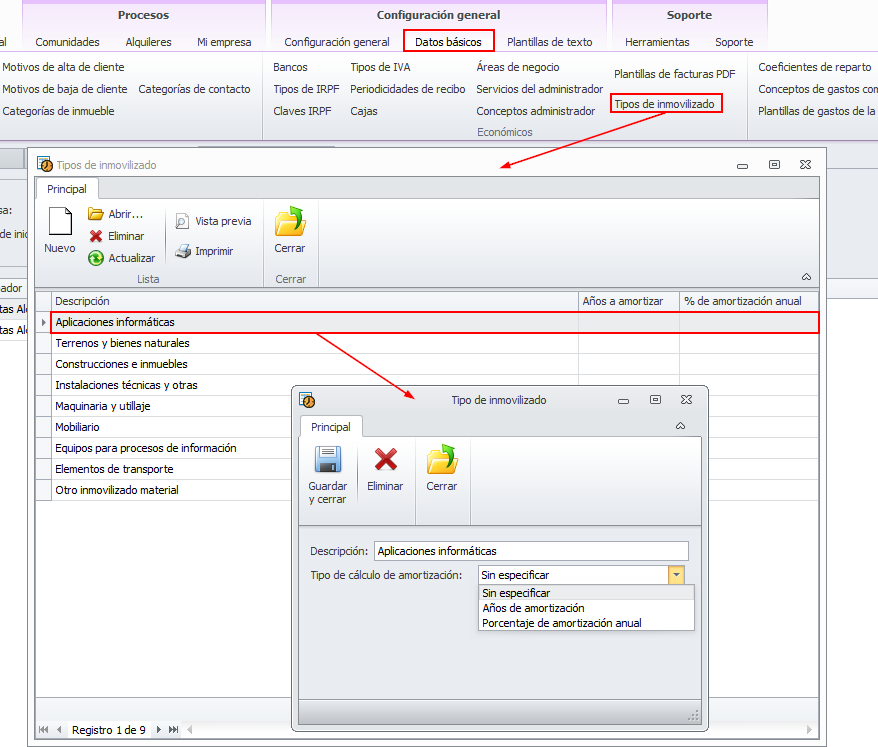Collapse ribbon arrow in Tipo de inmovilizado dialog
This screenshot has width=878, height=747.
coord(680,426)
